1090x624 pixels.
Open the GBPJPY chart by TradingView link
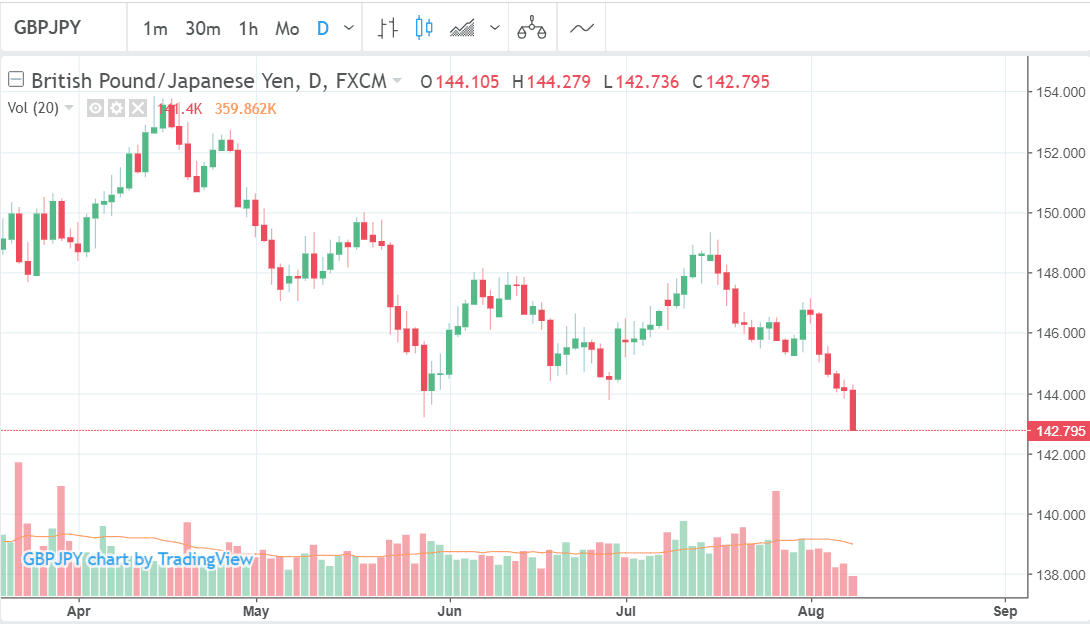138,559
